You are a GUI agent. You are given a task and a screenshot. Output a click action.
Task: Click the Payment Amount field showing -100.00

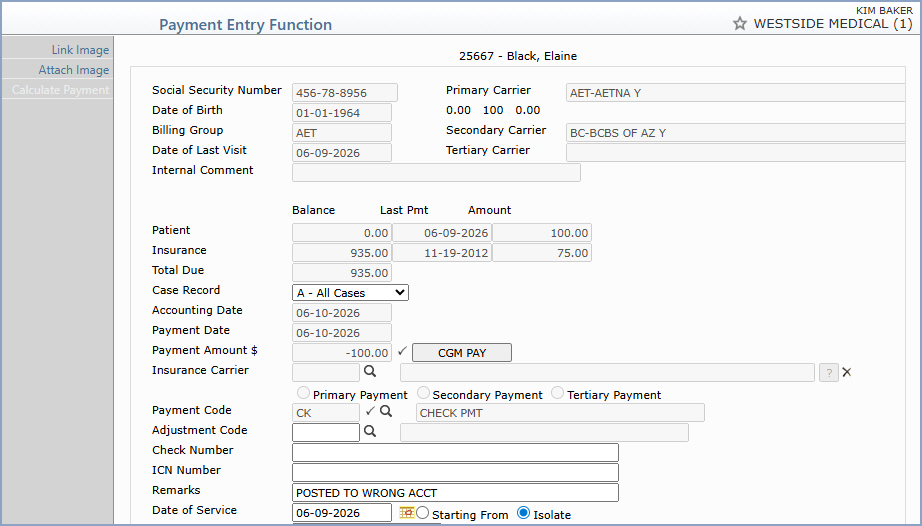pyautogui.click(x=342, y=353)
